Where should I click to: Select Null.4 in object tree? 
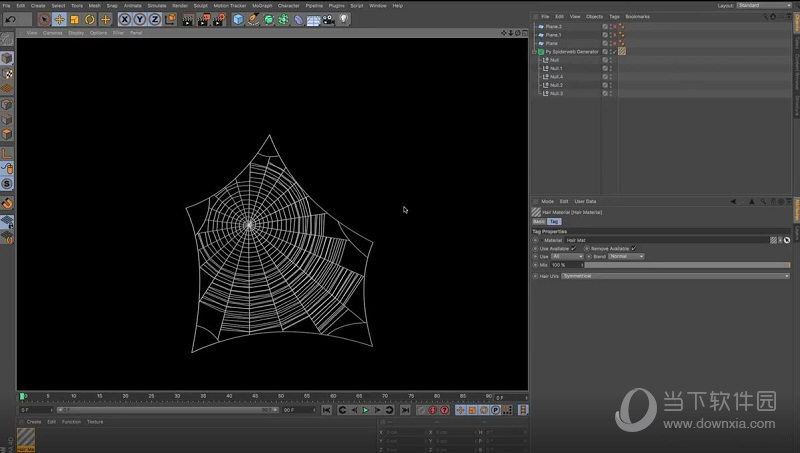(556, 77)
